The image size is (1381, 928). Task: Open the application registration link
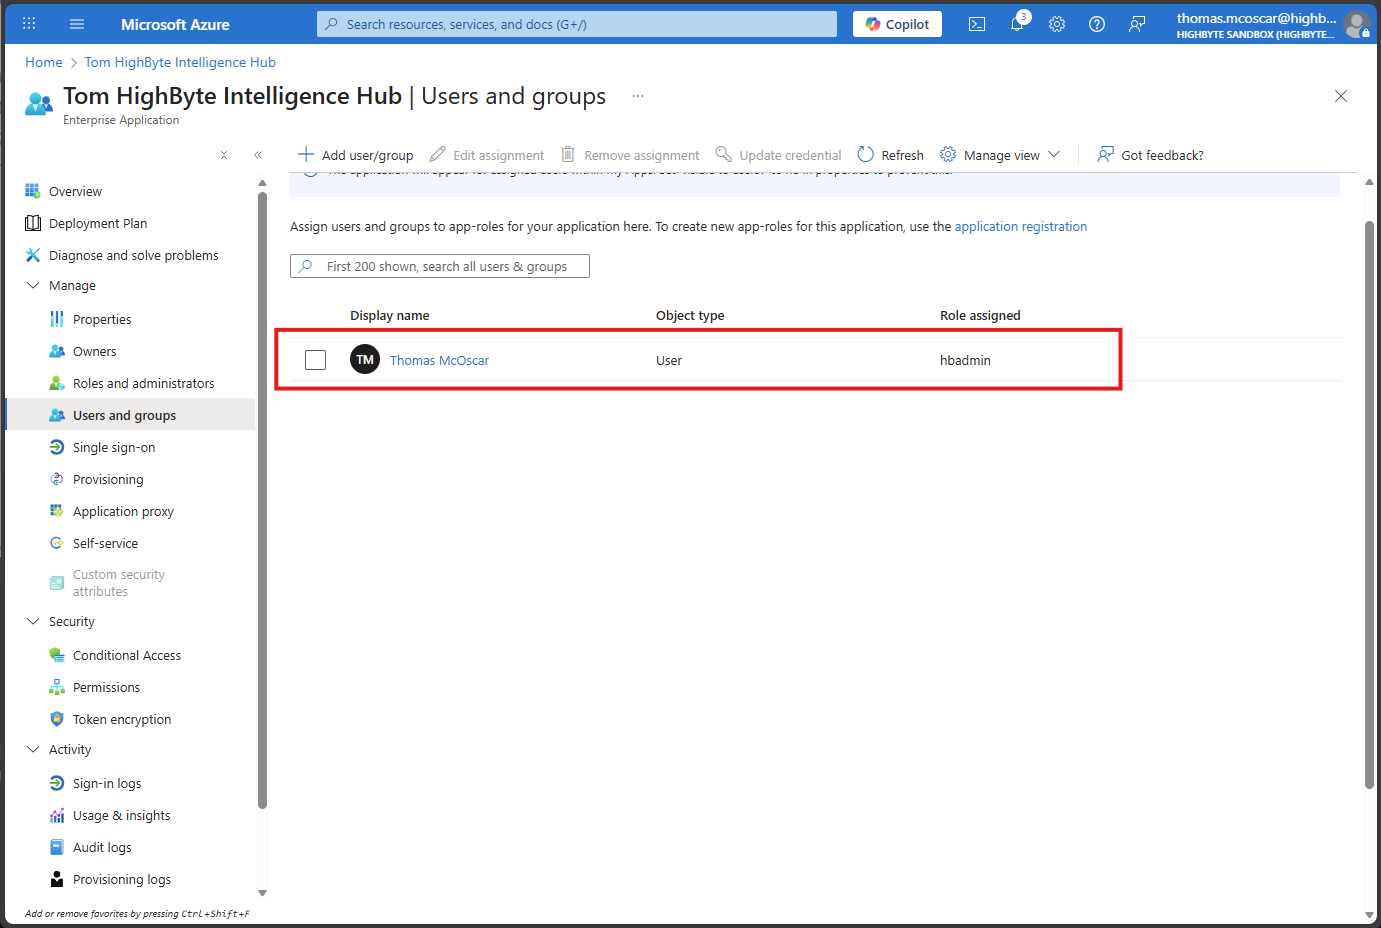1020,227
